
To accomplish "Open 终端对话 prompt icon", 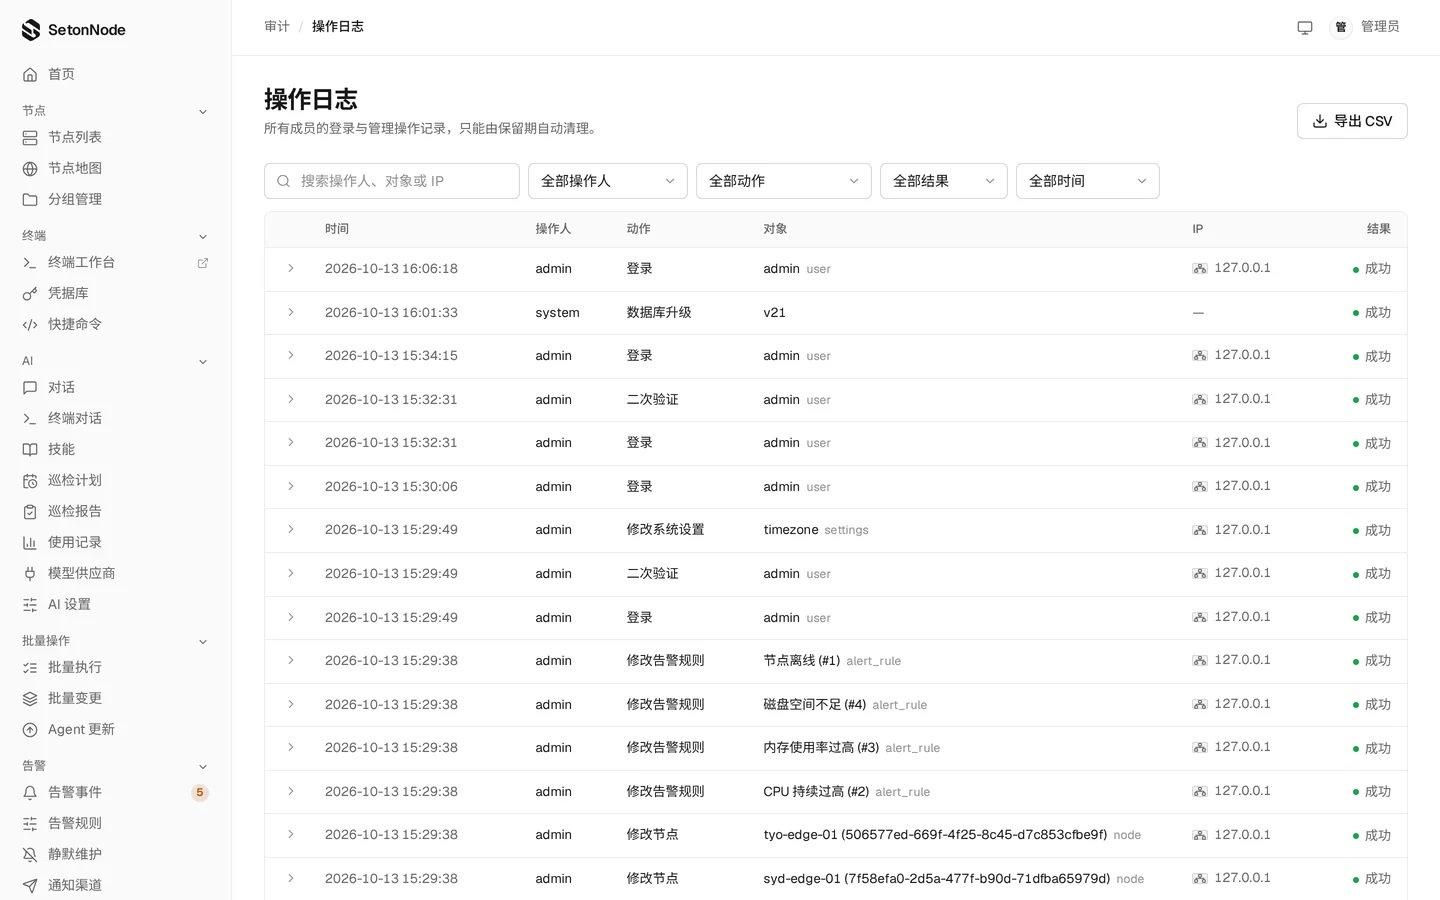I will pyautogui.click(x=30, y=418).
